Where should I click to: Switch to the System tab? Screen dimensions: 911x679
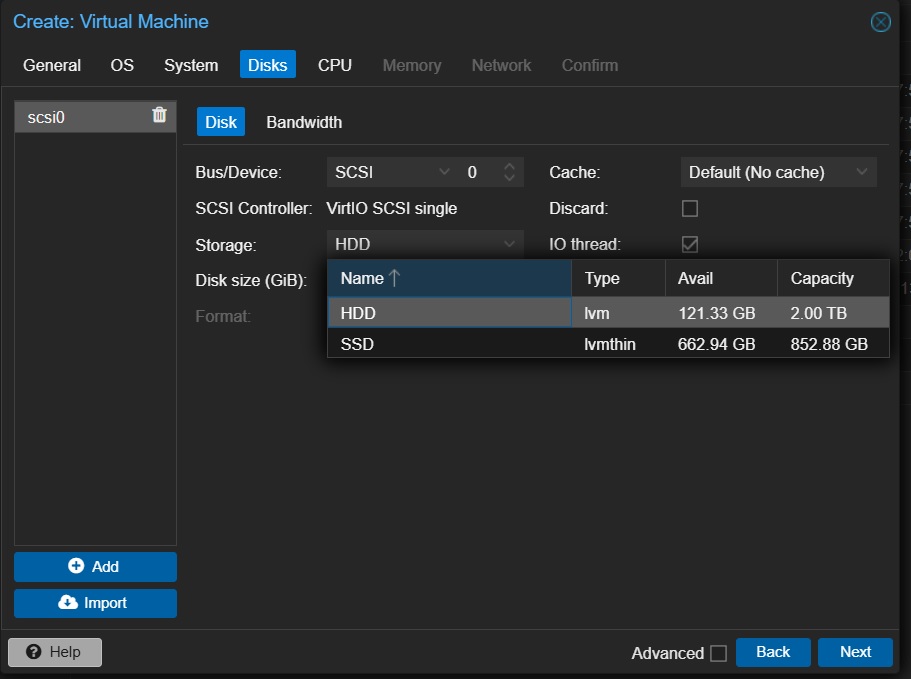click(191, 65)
